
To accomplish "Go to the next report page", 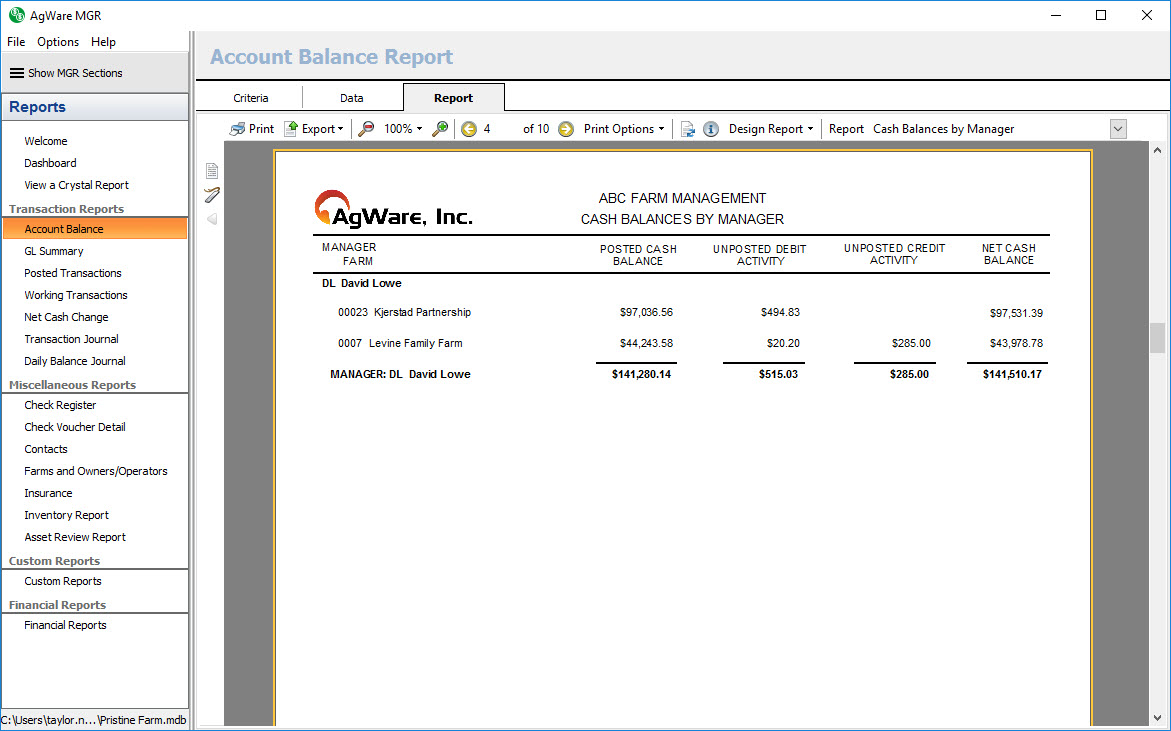I will pyautogui.click(x=566, y=129).
